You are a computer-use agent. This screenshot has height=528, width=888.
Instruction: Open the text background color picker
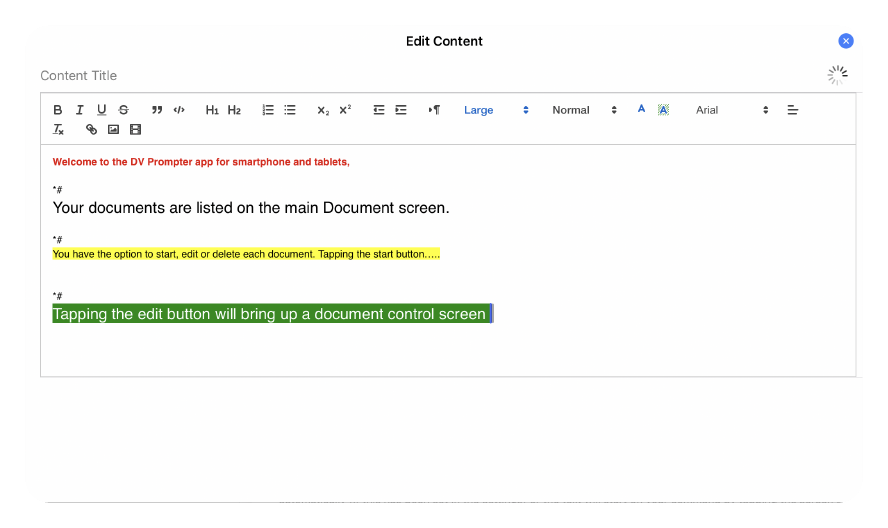pyautogui.click(x=663, y=110)
